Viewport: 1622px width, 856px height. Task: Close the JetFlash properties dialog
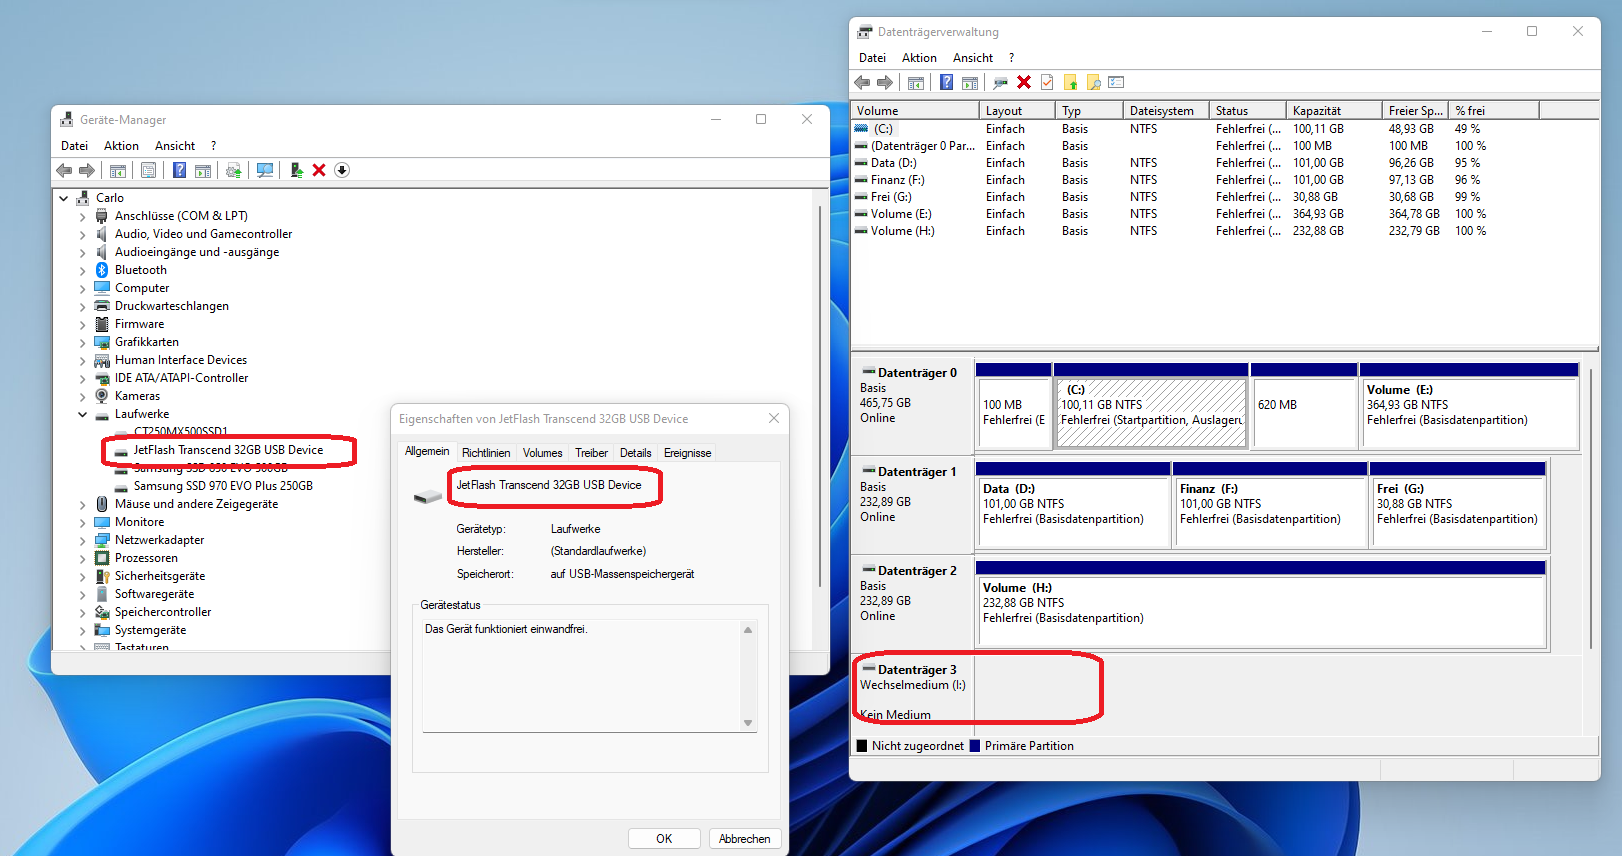click(774, 418)
